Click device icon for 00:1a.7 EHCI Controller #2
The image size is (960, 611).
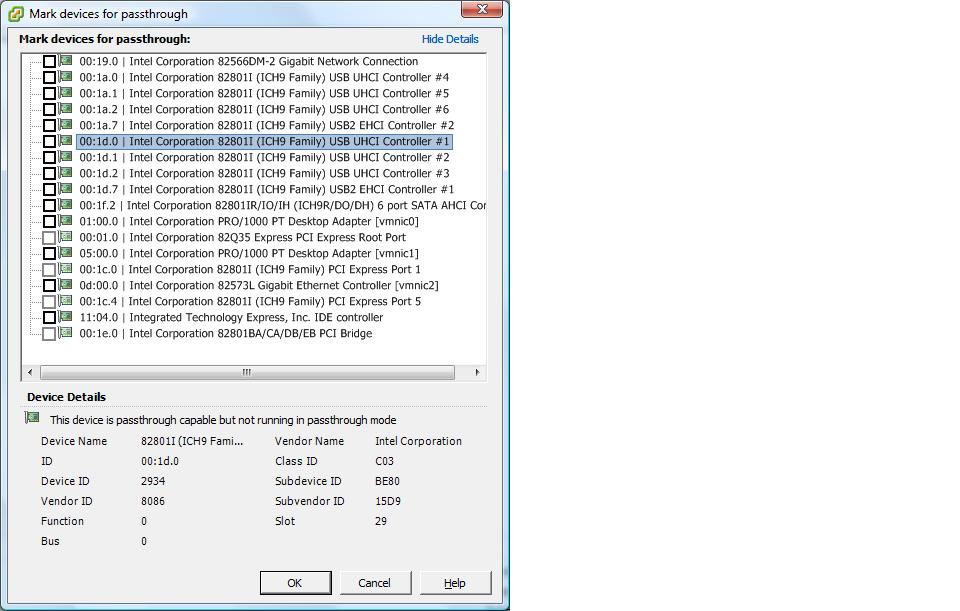(x=66, y=124)
